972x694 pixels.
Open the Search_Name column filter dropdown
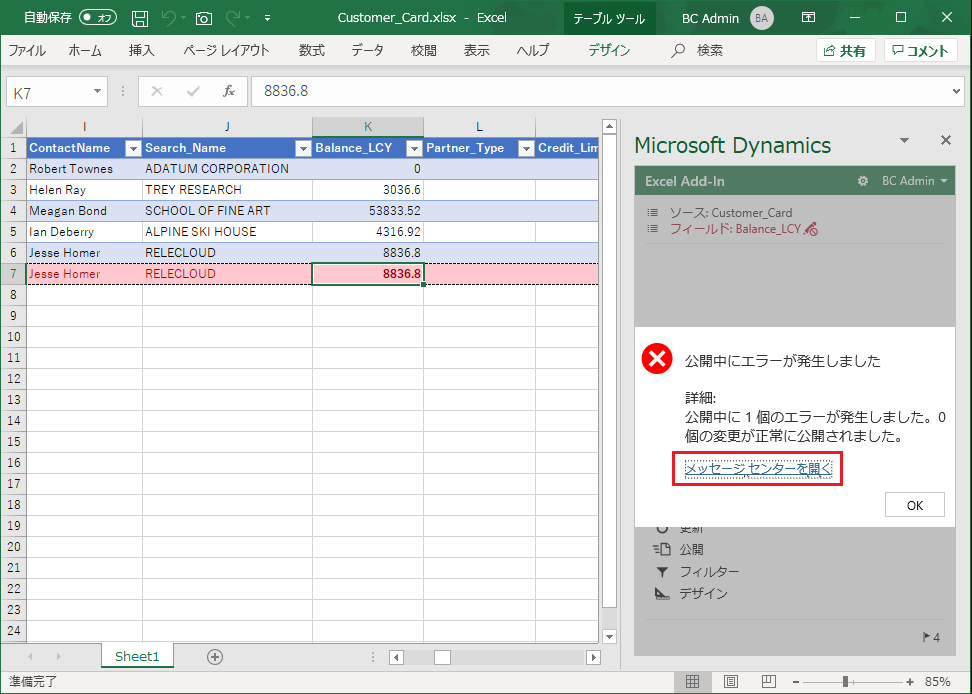303,148
